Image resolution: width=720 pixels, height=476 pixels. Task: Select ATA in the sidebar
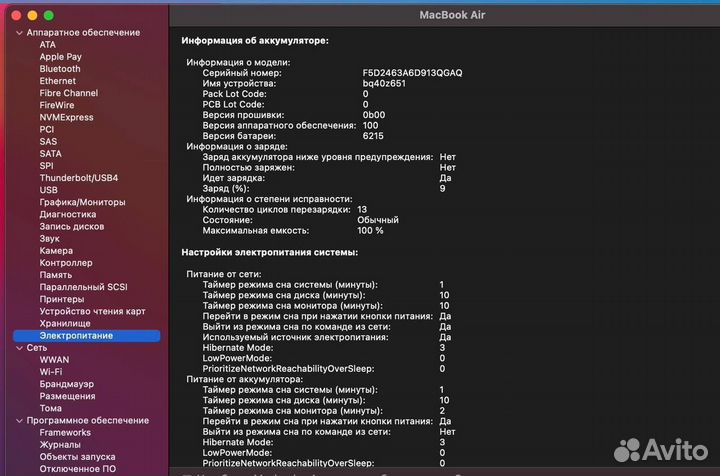[47, 45]
